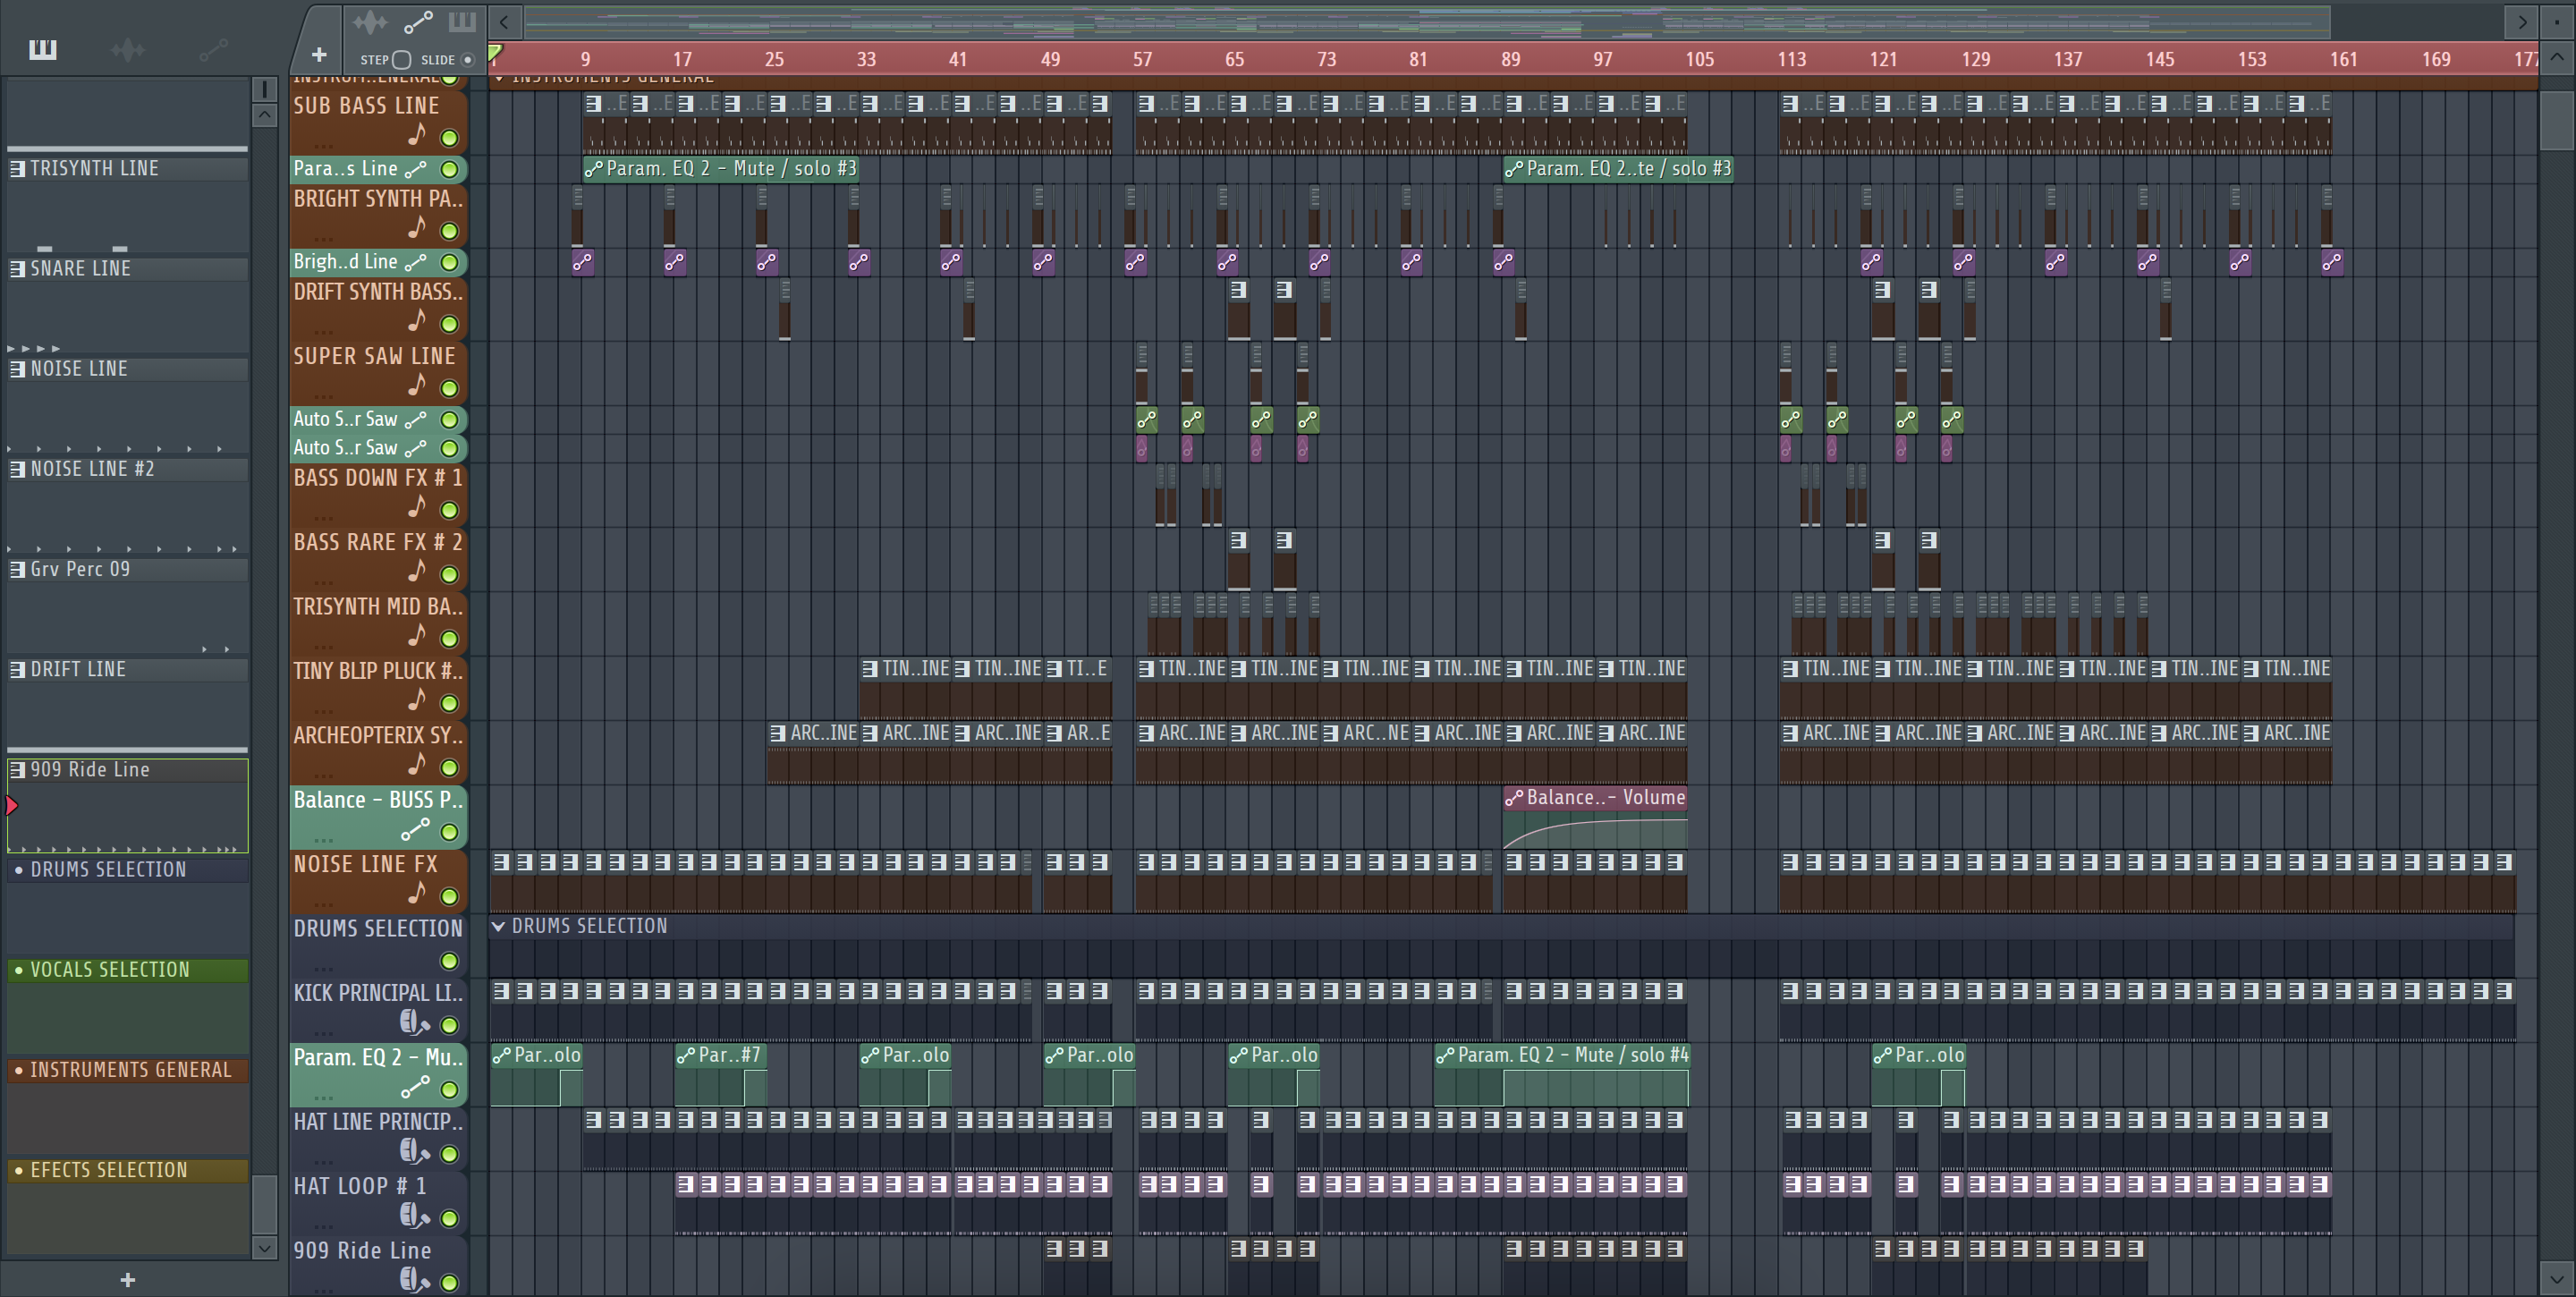This screenshot has height=1297, width=2576.
Task: Mute the HAT LOOP # 1 track
Action: [x=450, y=1219]
